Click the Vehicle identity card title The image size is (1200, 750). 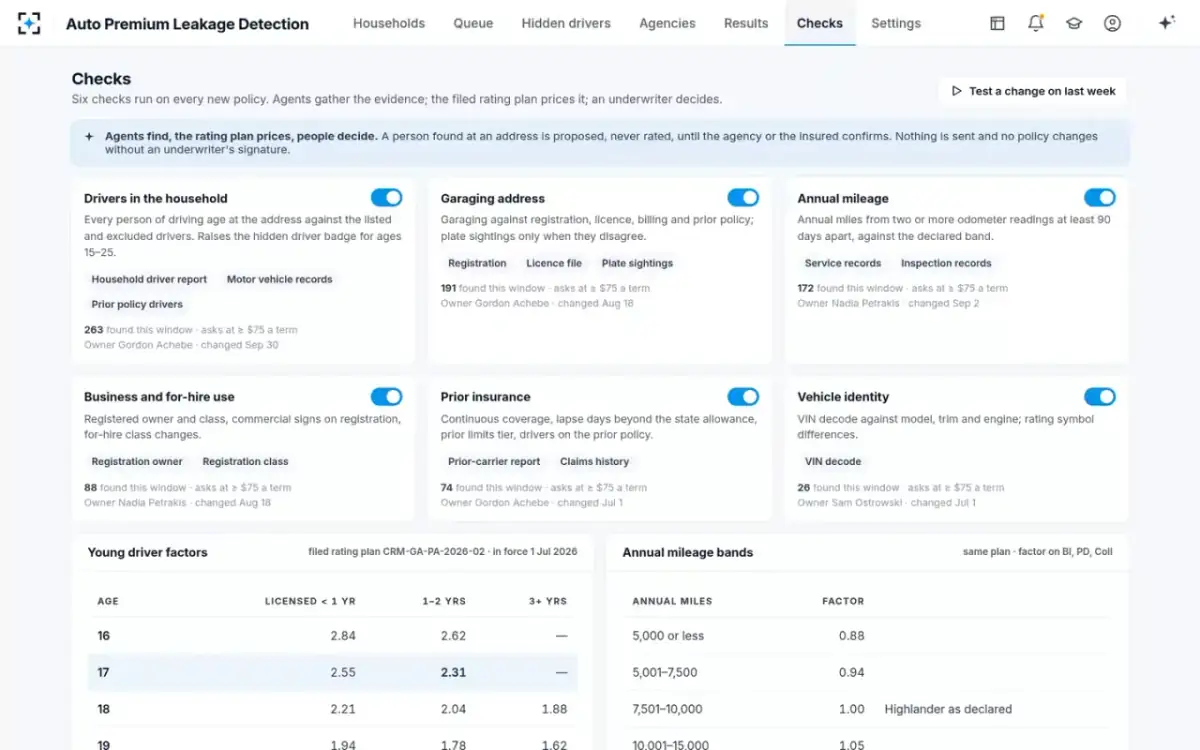click(x=843, y=397)
